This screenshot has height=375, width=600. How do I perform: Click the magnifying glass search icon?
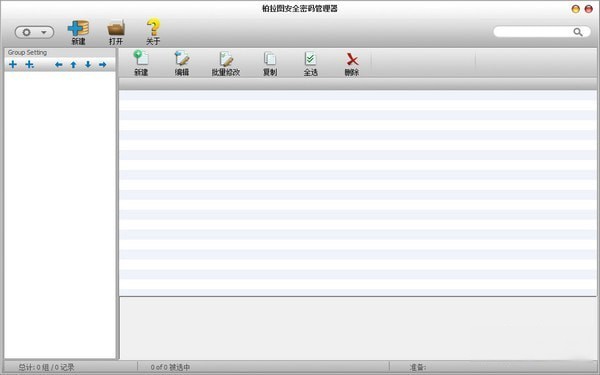(578, 32)
